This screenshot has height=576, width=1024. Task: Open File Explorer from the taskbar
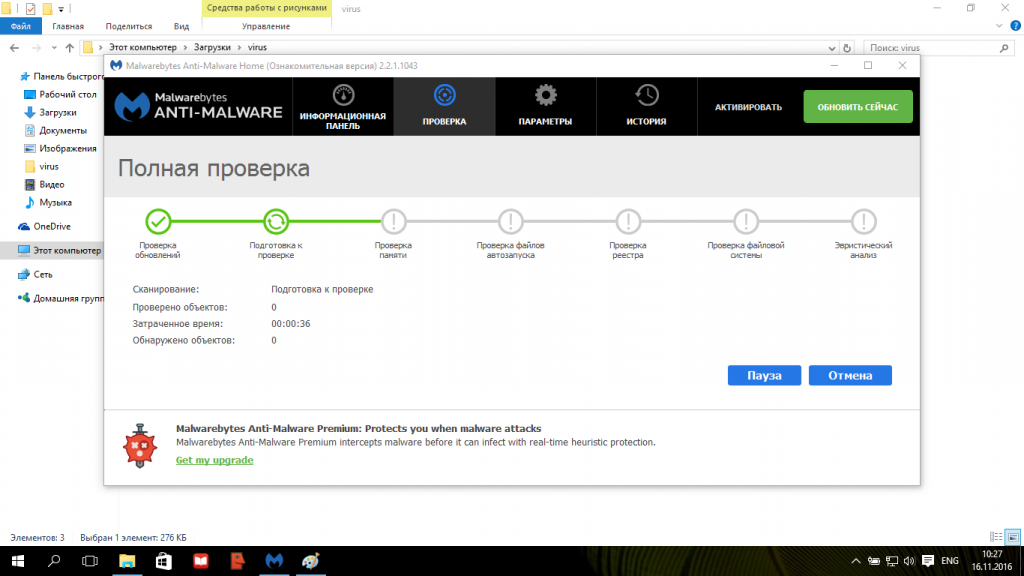(127, 561)
